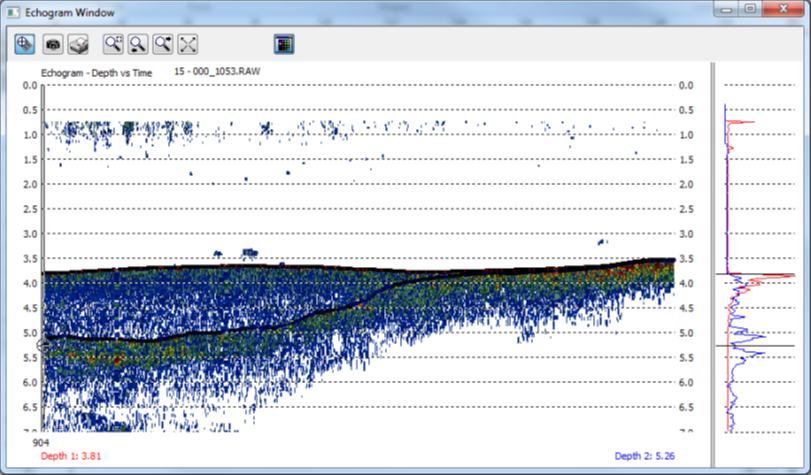Click the Depth 1: 3.81 readout
Image resolution: width=811 pixels, height=475 pixels.
tap(71, 456)
